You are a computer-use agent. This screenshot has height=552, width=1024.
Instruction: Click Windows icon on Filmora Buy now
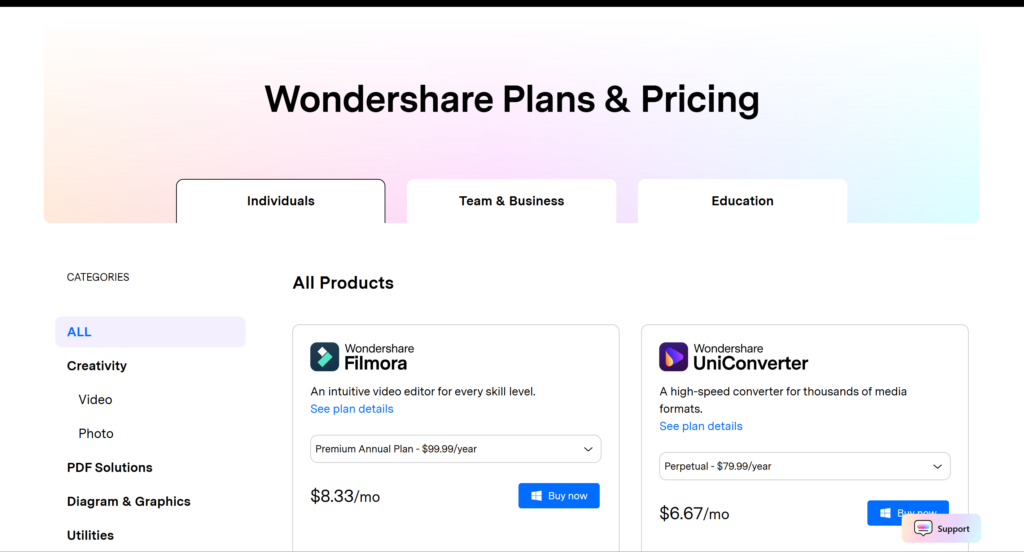(x=536, y=496)
